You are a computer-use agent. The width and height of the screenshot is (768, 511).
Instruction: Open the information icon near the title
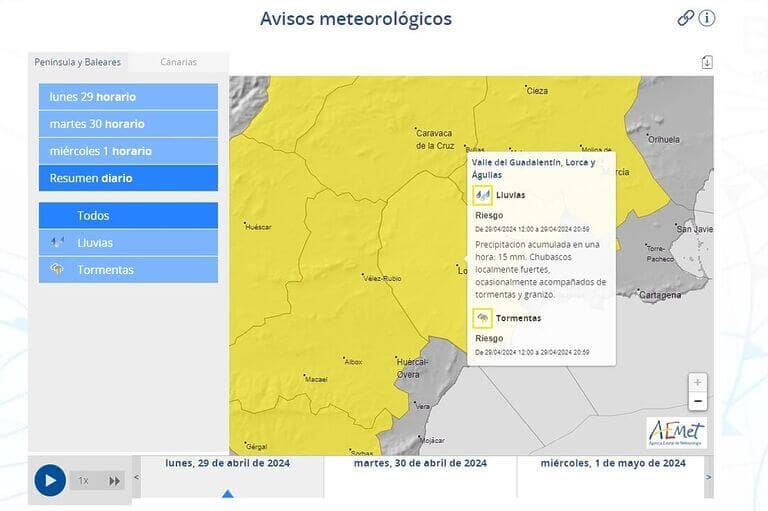pyautogui.click(x=706, y=18)
